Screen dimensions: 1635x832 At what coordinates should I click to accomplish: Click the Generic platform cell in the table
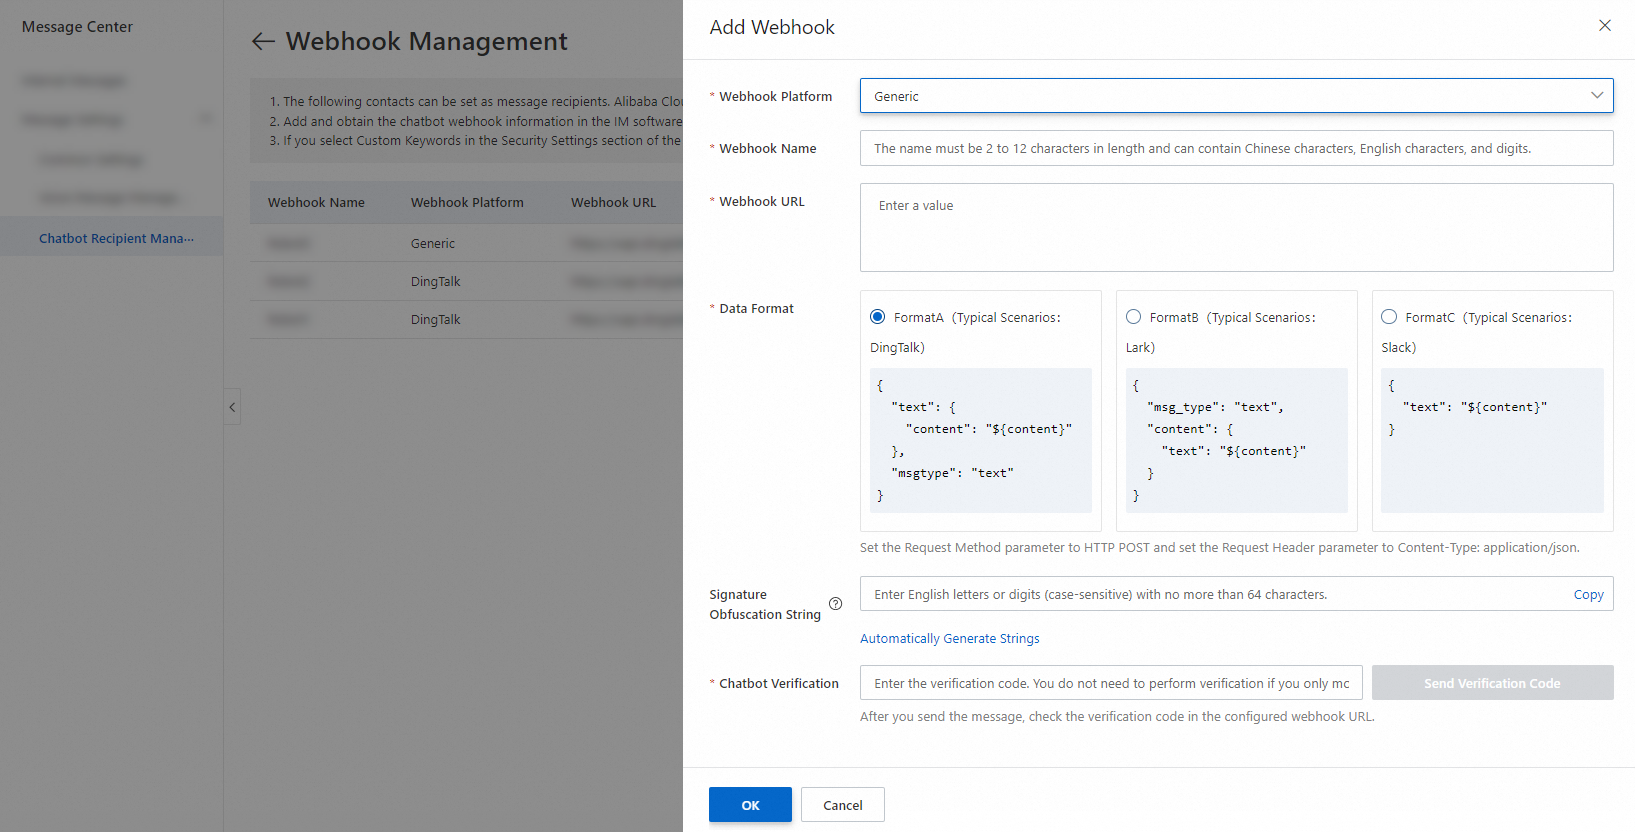point(433,243)
